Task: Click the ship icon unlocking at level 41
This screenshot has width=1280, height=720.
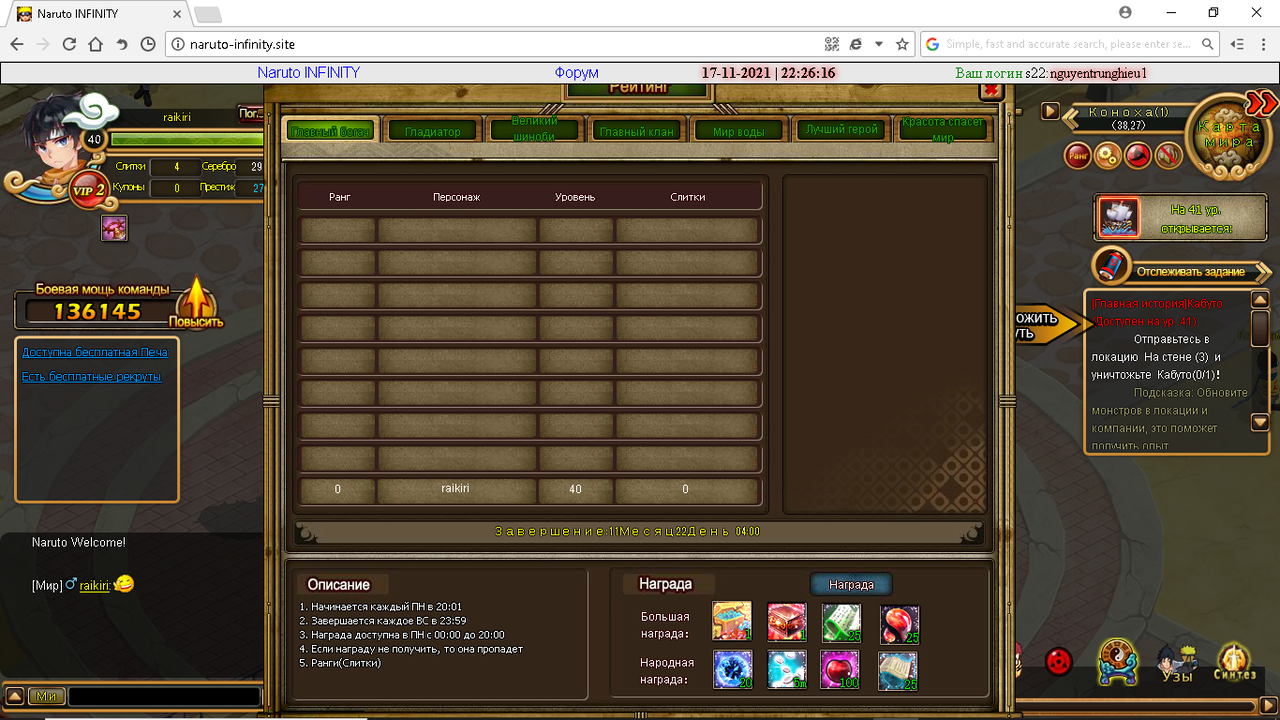Action: tap(1119, 217)
